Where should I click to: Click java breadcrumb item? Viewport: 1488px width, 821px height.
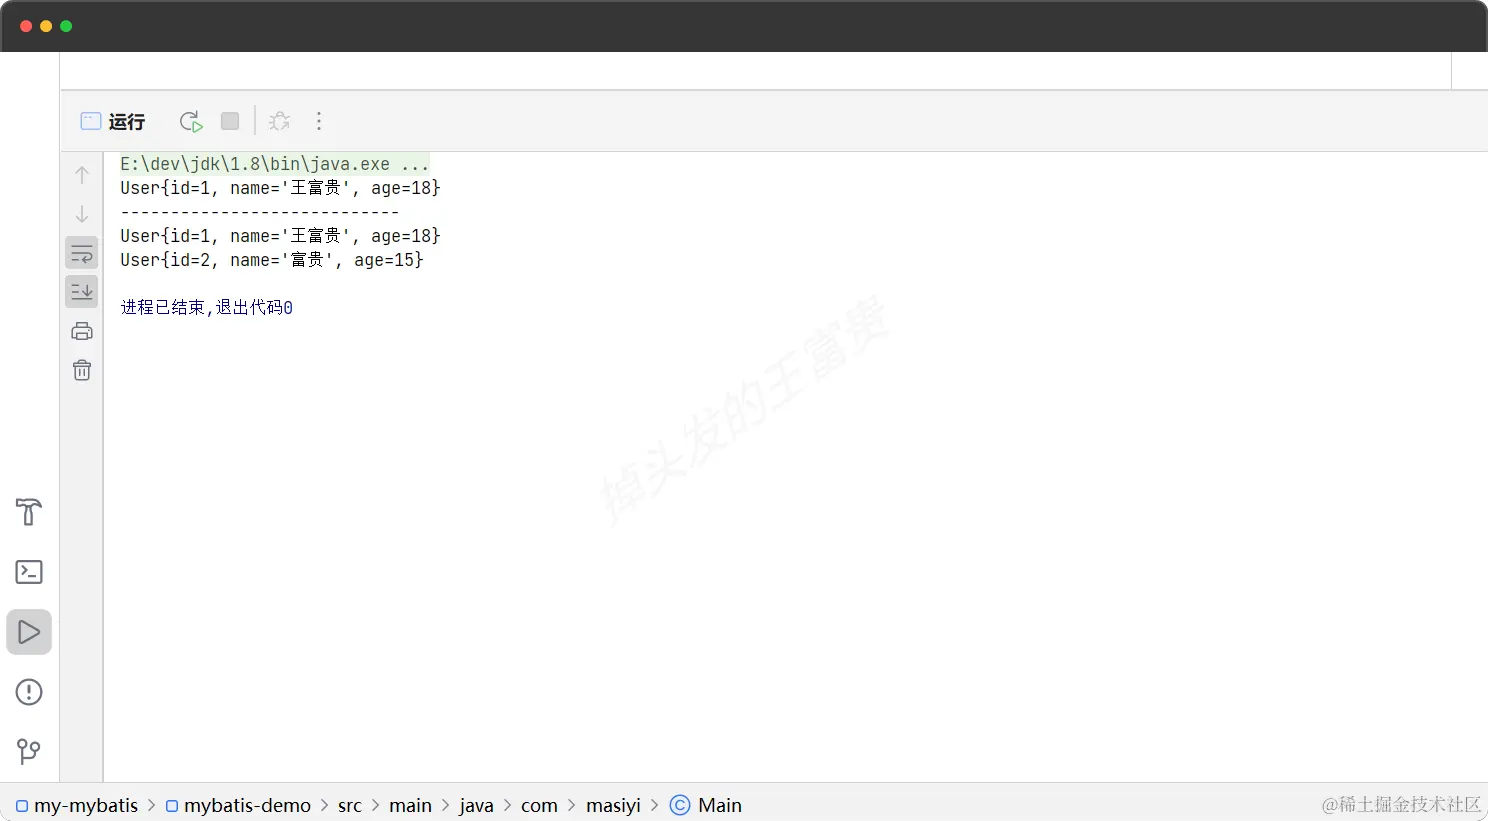476,805
